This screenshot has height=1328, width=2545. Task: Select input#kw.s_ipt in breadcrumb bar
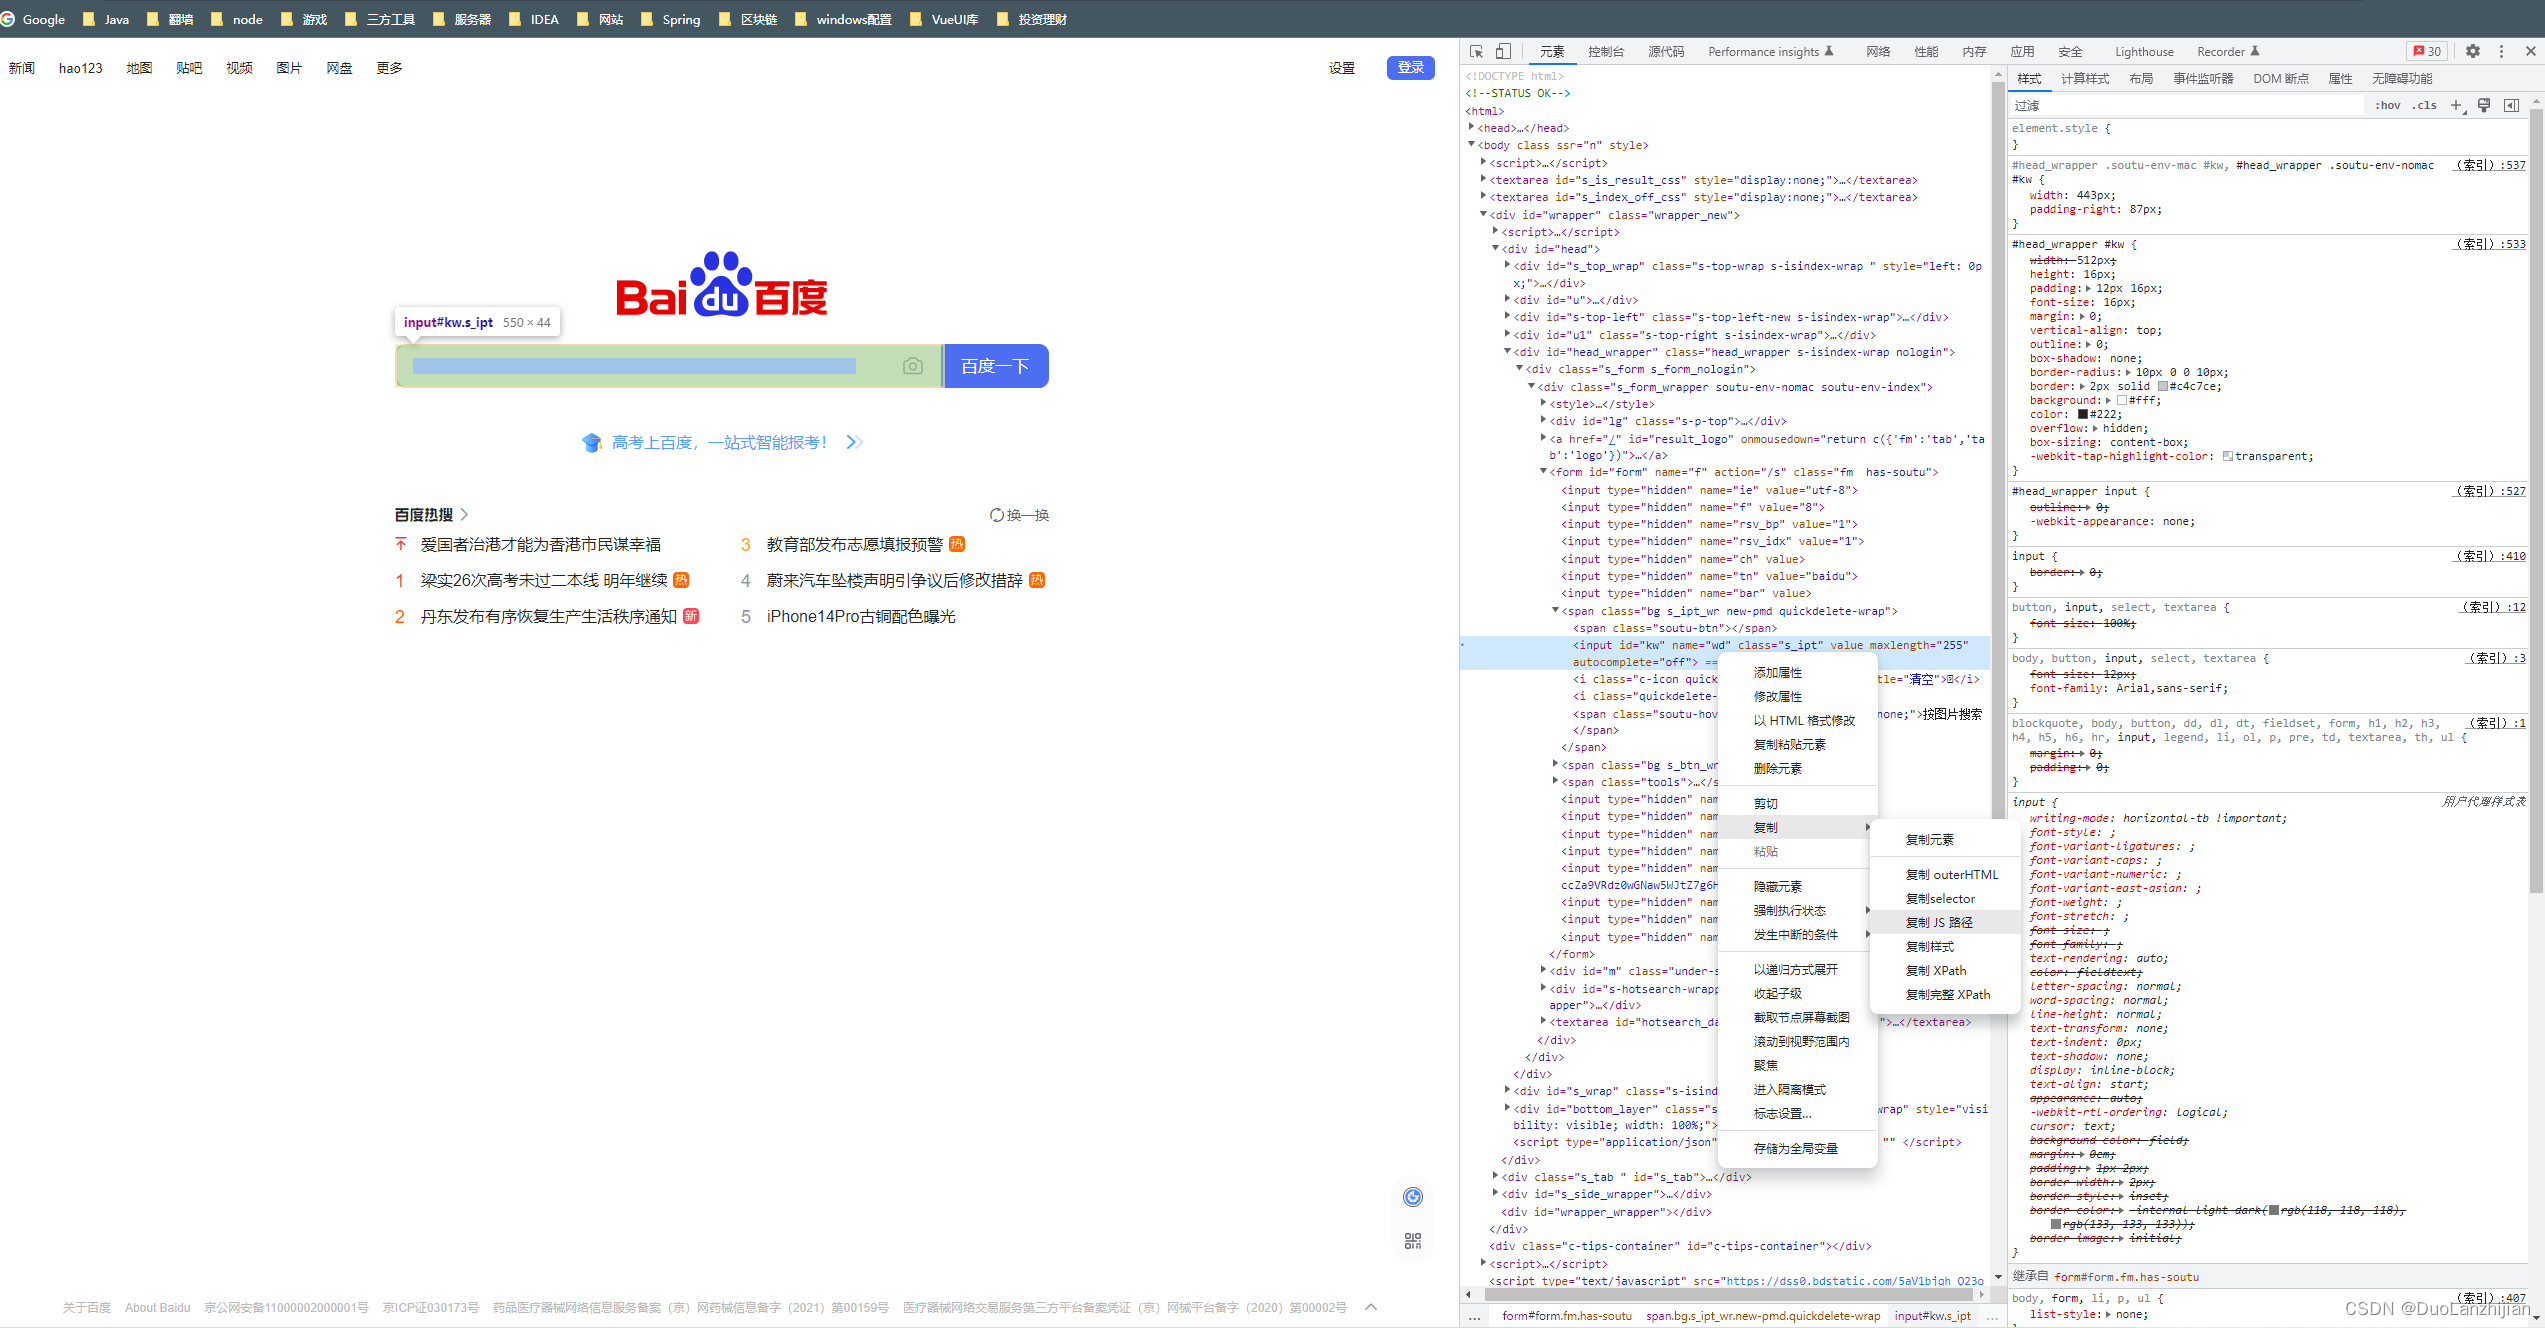(1933, 1316)
